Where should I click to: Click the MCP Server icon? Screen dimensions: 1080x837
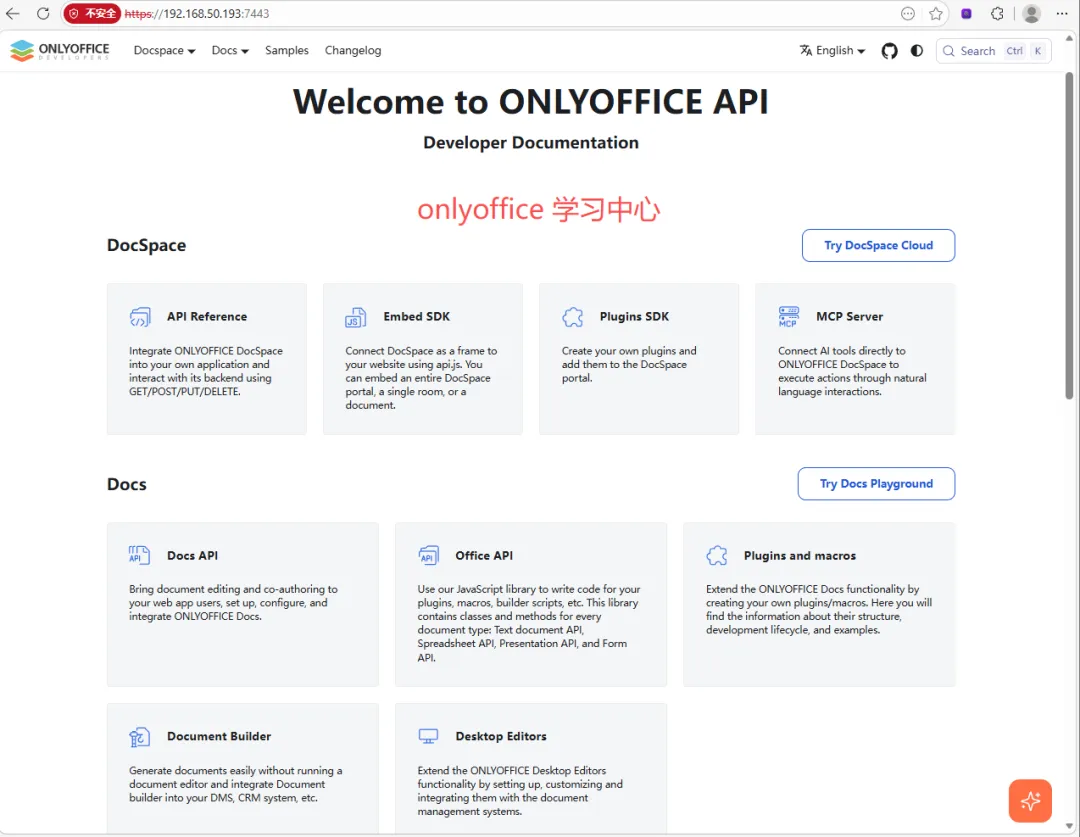point(789,317)
